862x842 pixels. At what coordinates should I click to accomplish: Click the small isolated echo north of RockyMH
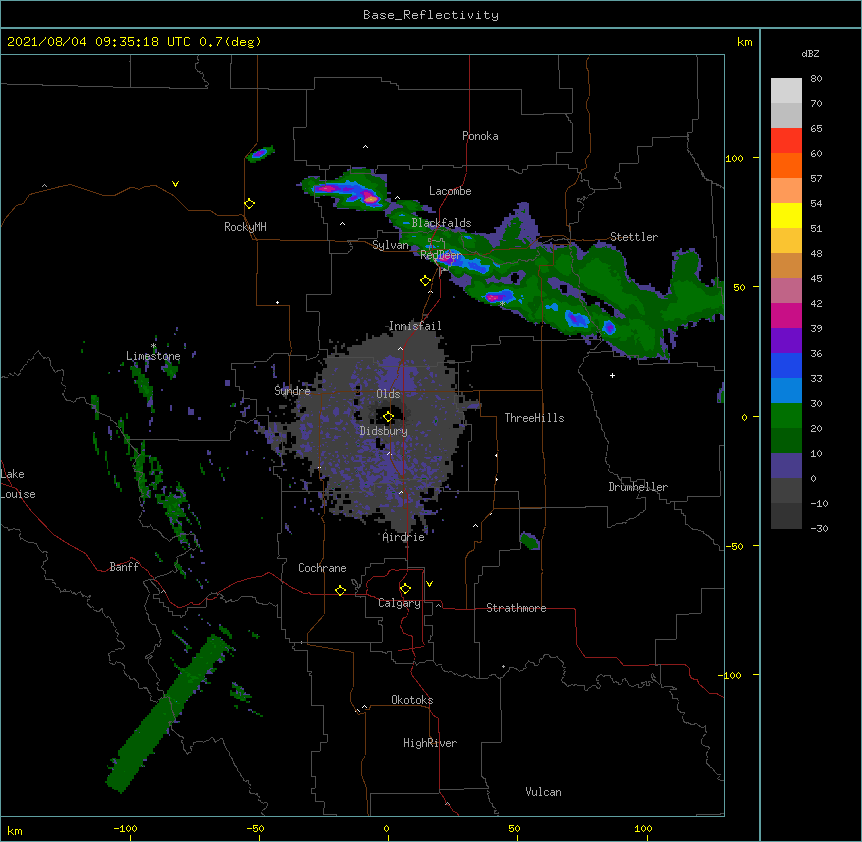point(260,153)
